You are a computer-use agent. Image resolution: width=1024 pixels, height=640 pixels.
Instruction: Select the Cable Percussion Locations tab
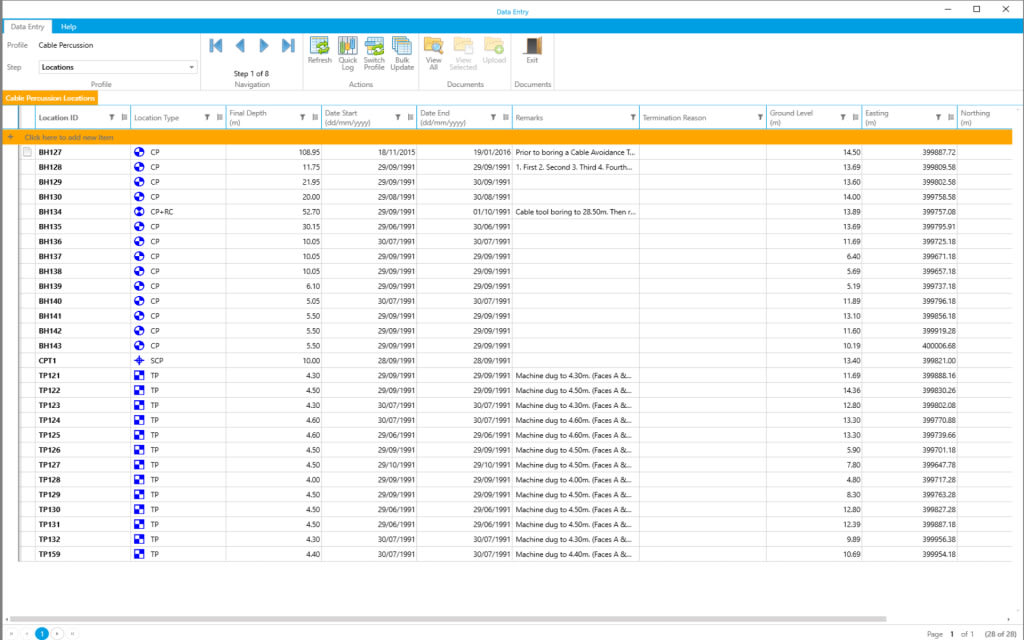click(x=50, y=98)
